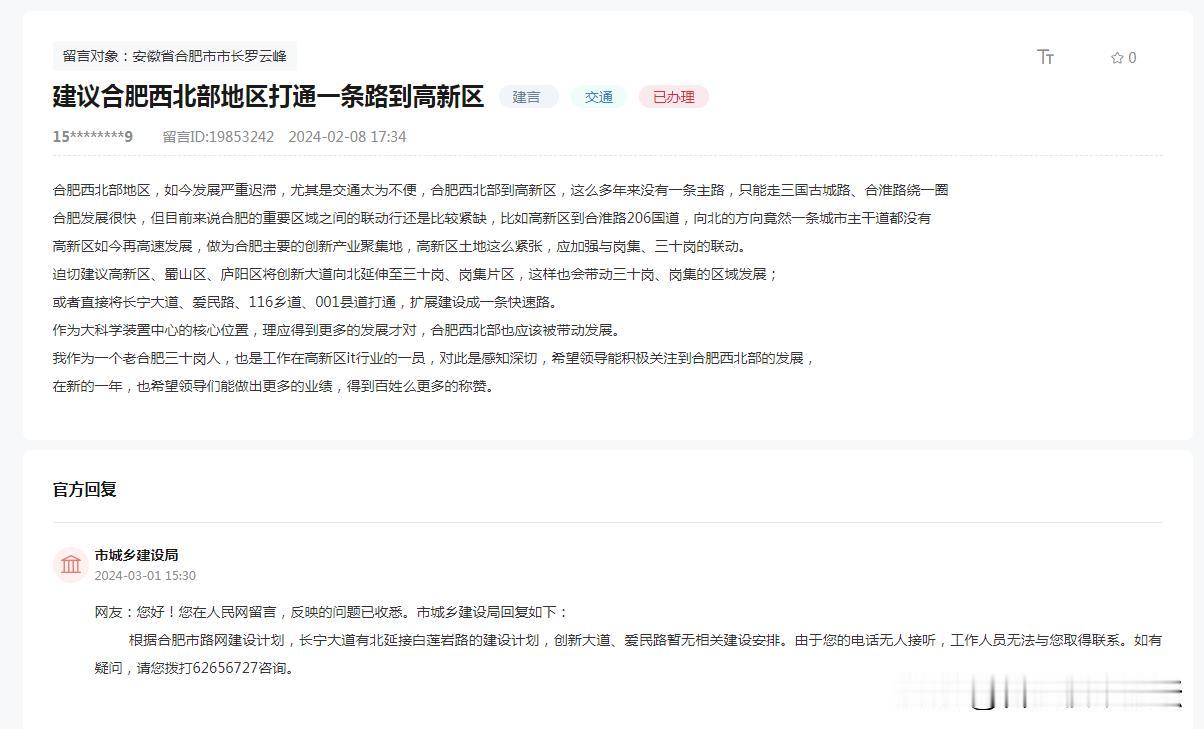Click the line starting 在新的一年
Screen dimensions: 1204x729
(x=273, y=386)
